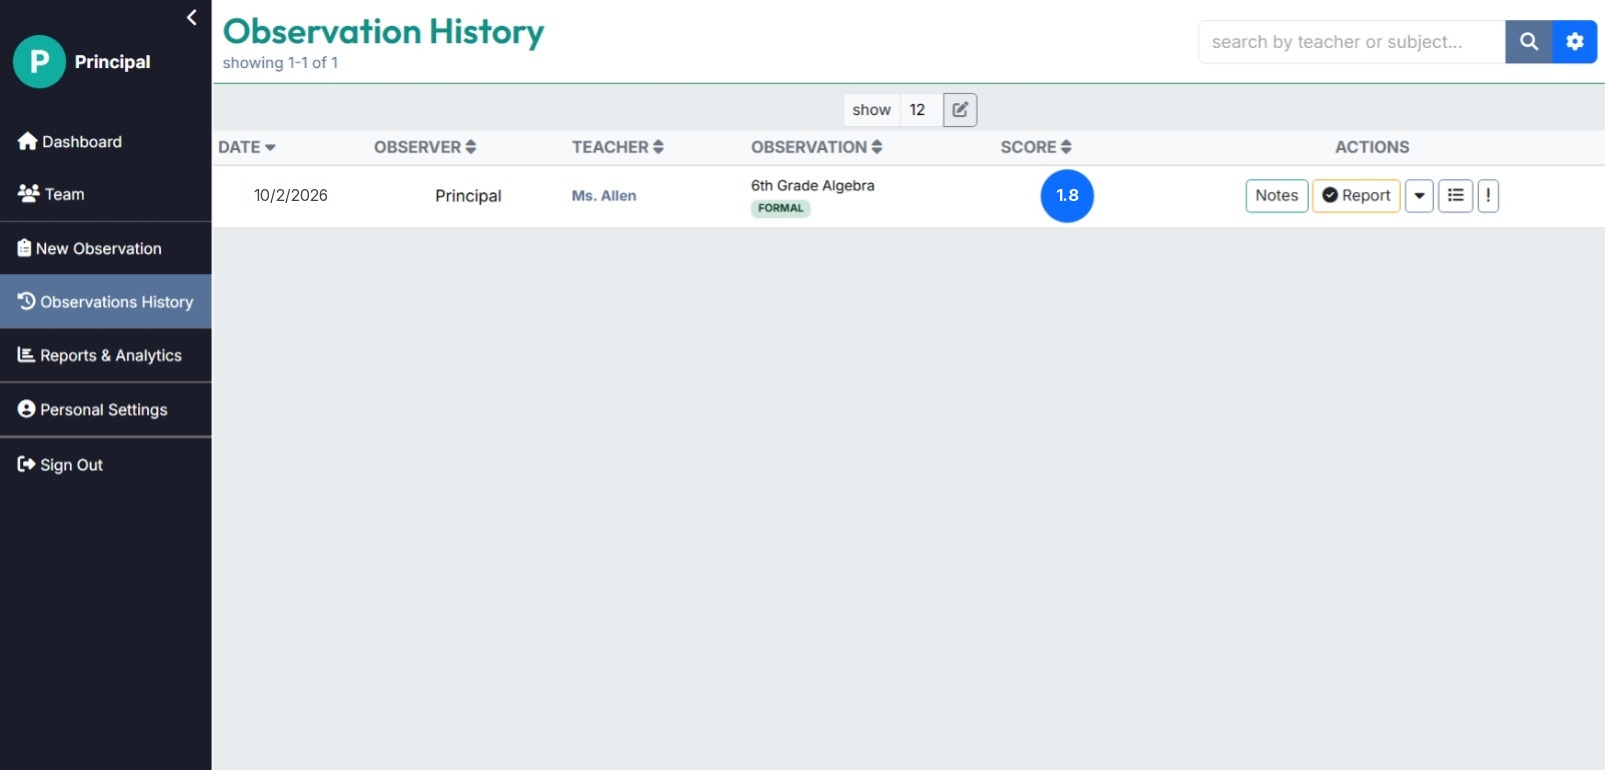This screenshot has height=770, width=1605.
Task: Open the Ms. Allen teacher link
Action: click(604, 196)
